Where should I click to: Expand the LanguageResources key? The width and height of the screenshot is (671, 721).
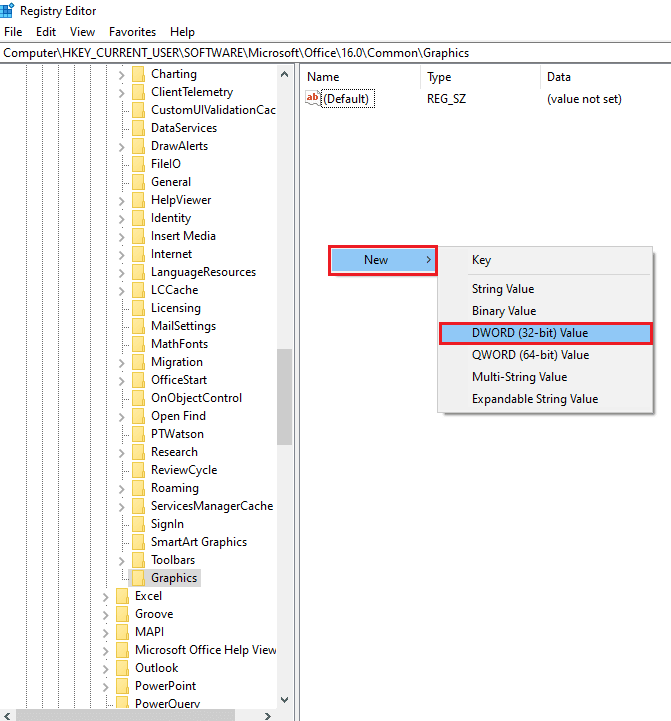tap(121, 273)
